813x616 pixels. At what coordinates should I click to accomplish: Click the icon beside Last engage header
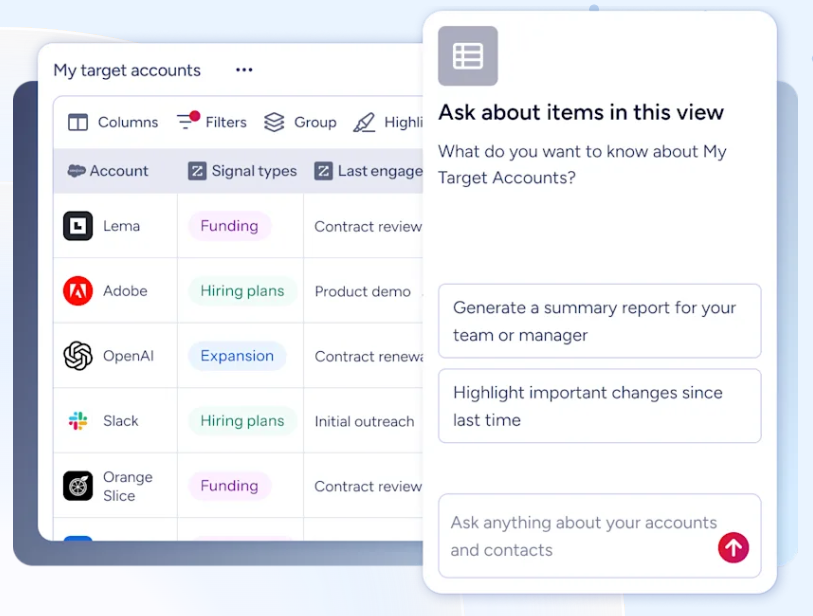323,171
